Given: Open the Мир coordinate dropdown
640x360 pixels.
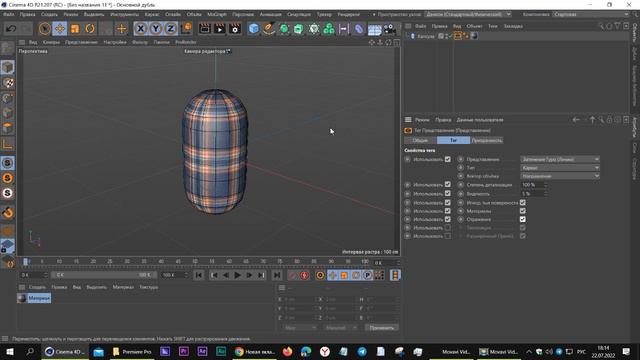Looking at the screenshot, I should point(299,328).
